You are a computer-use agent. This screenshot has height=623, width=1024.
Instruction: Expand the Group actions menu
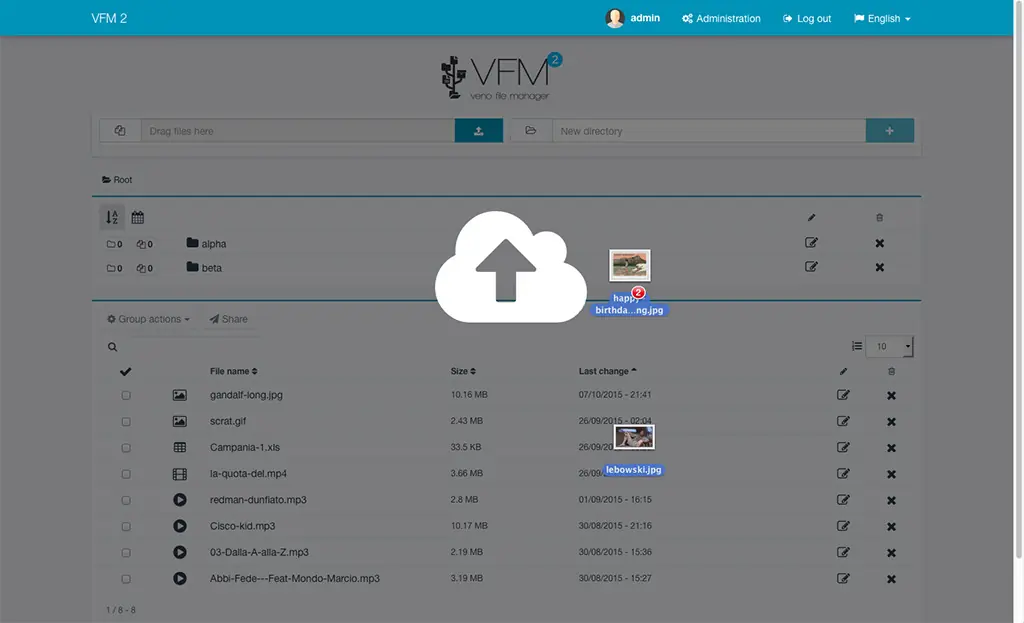pos(148,319)
